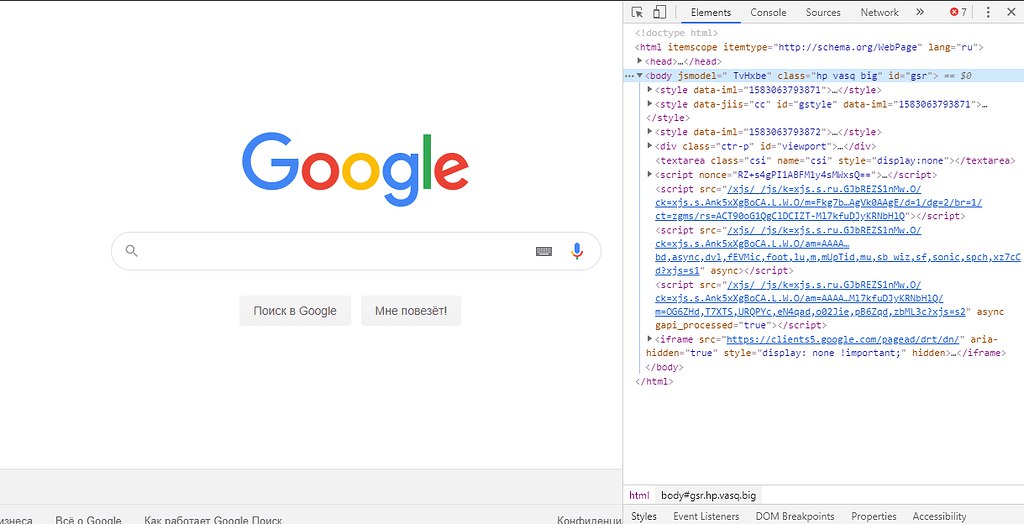1024x524 pixels.
Task: Select the closing </html> tag line
Action: pos(654,382)
